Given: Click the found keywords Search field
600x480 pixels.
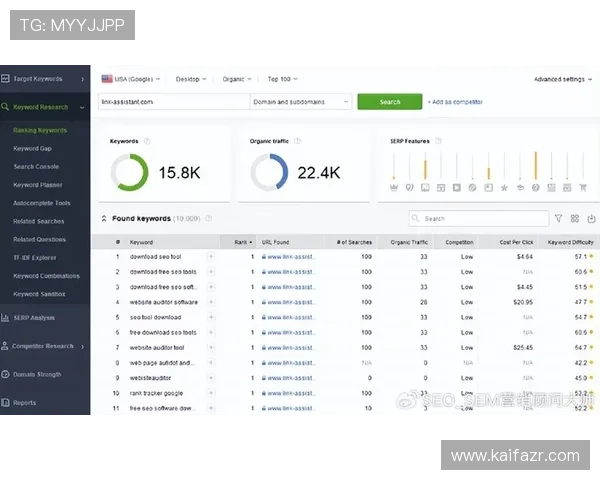Looking at the screenshot, I should click(x=478, y=218).
